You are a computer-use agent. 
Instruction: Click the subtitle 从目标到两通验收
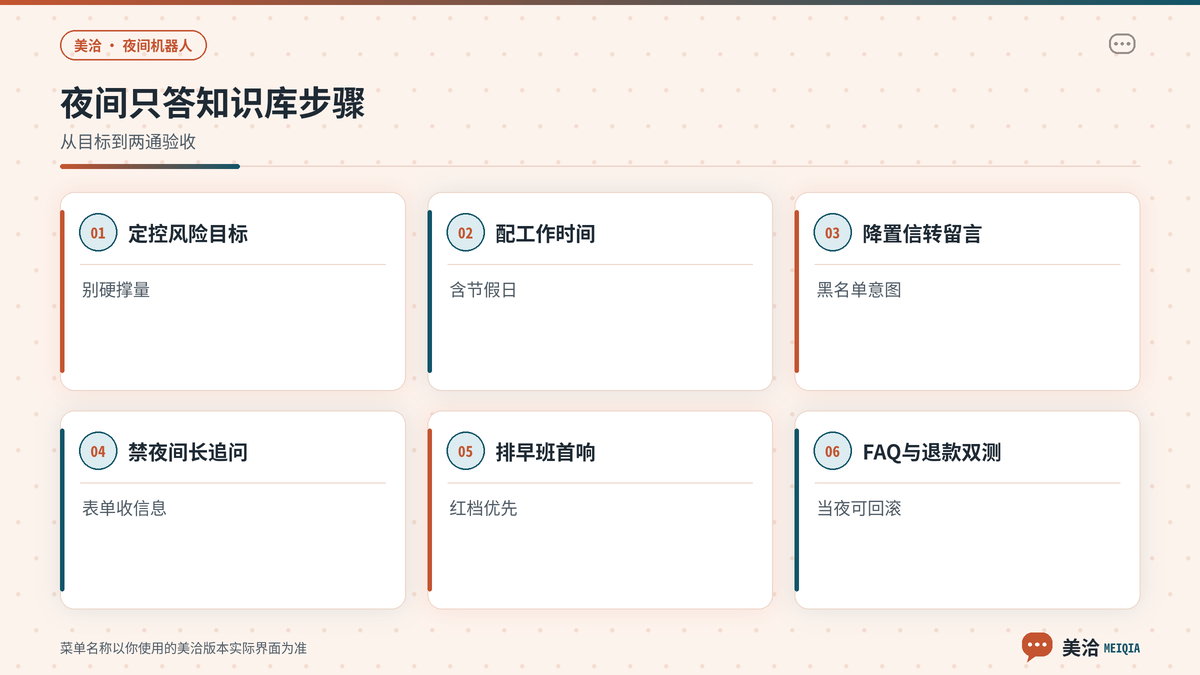(x=128, y=142)
